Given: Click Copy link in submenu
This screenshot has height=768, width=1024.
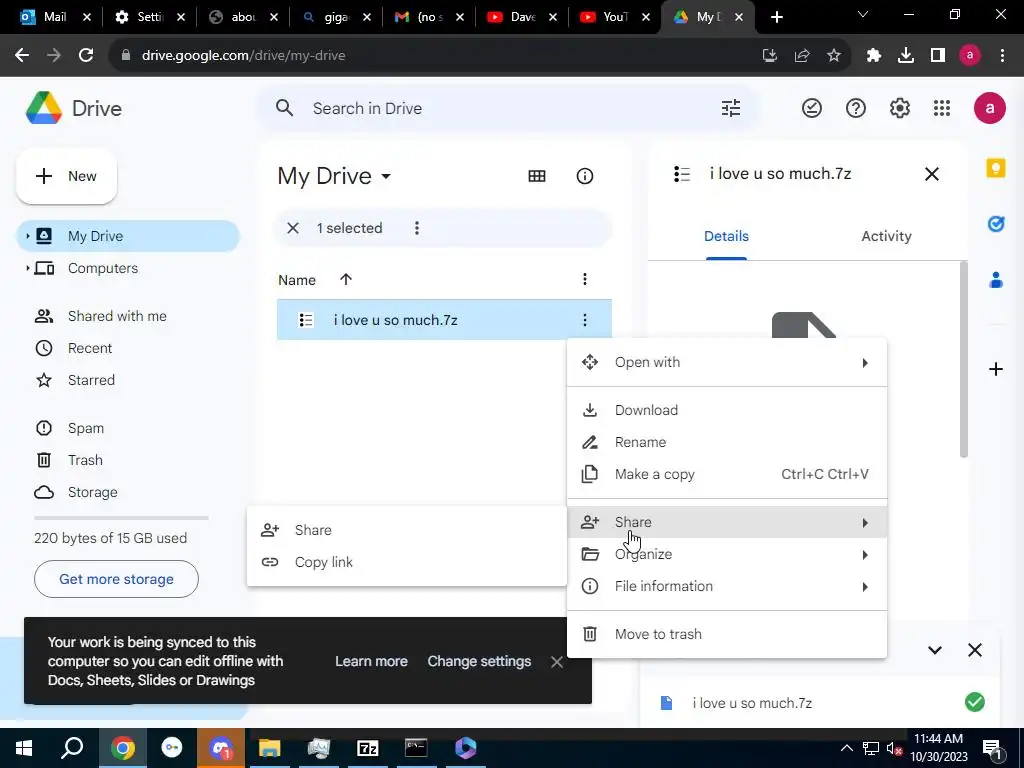Looking at the screenshot, I should click(x=406, y=562).
